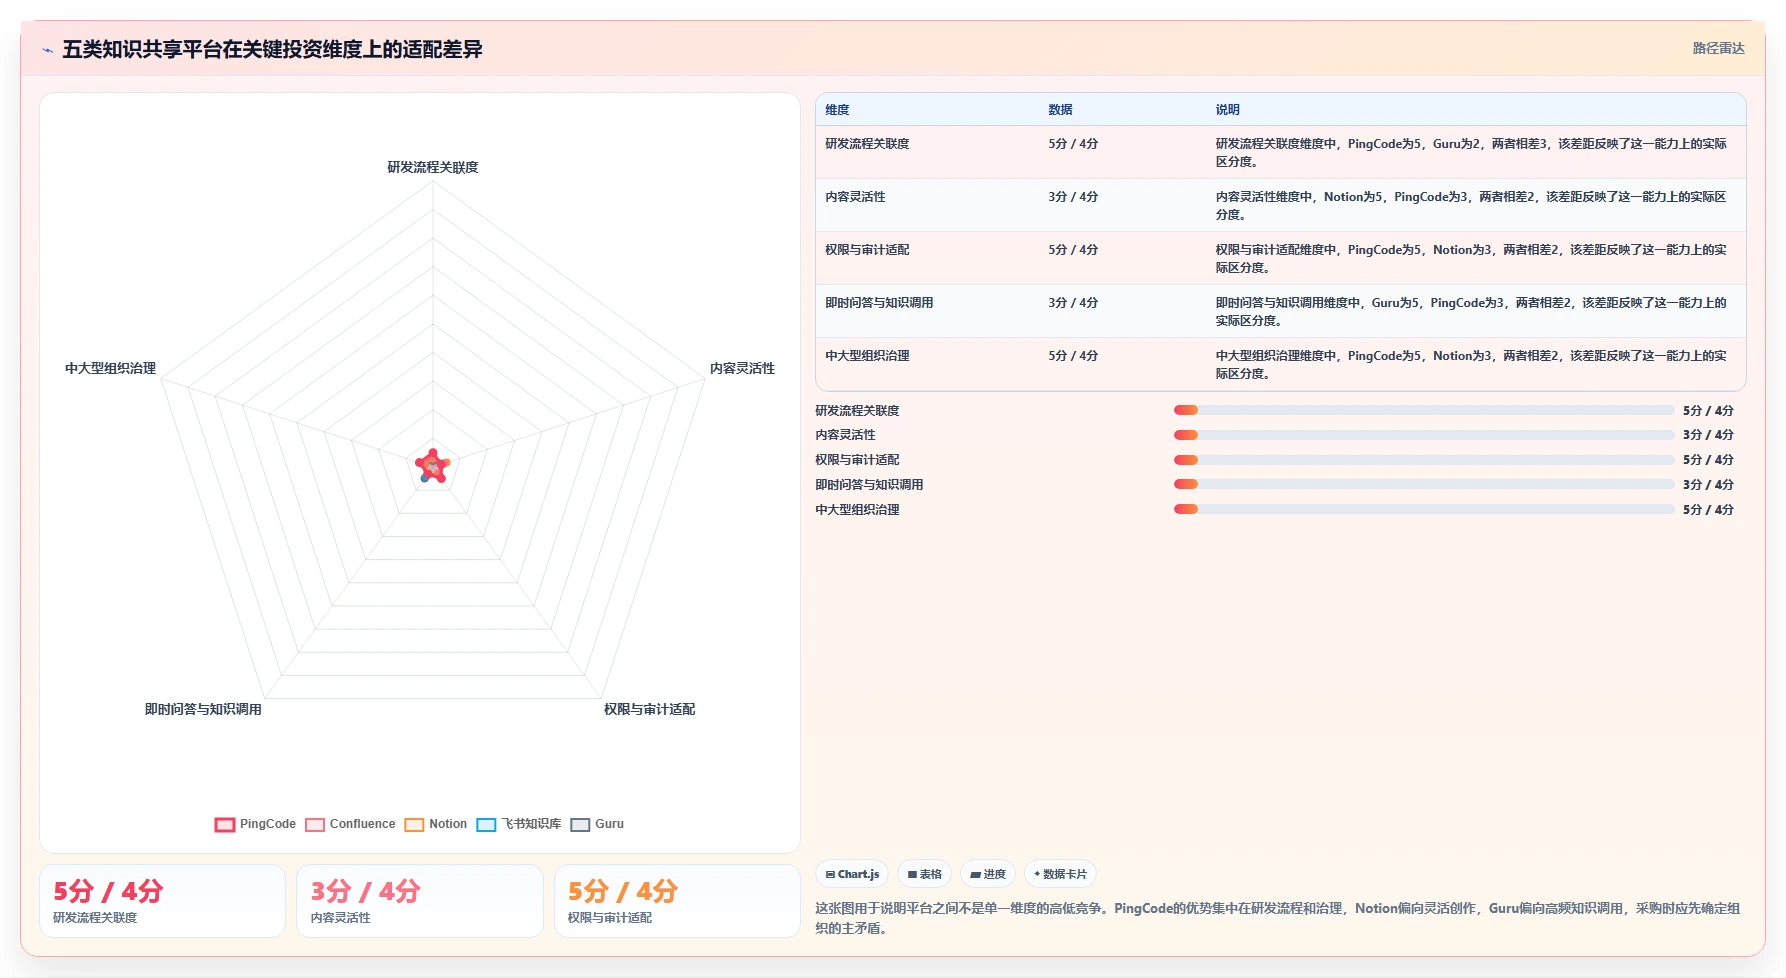Click the 路径雷达 label in header

(x=1718, y=48)
